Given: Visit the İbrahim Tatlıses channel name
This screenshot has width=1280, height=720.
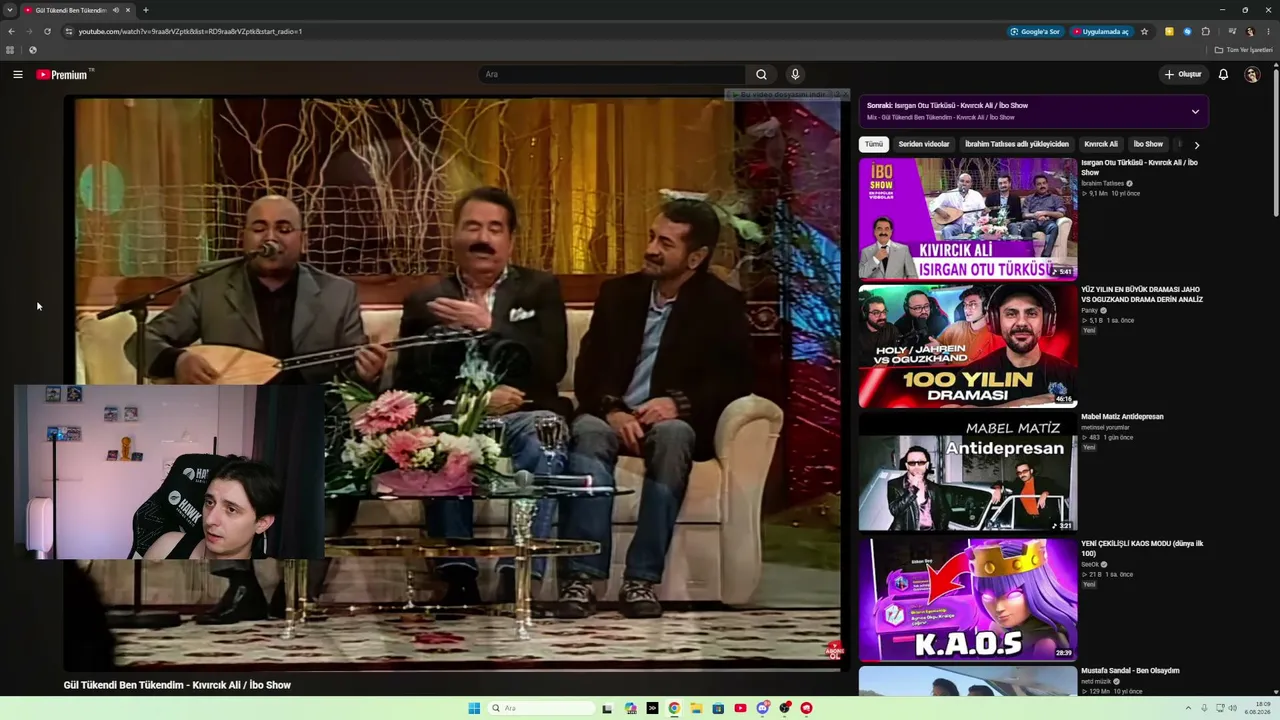Looking at the screenshot, I should (x=1103, y=183).
